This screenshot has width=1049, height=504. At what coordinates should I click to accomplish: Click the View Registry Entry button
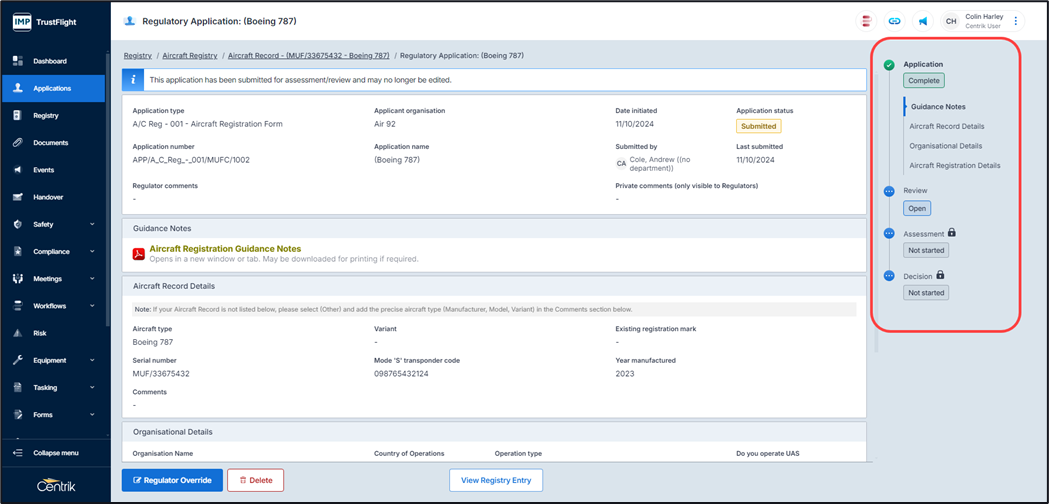click(496, 480)
